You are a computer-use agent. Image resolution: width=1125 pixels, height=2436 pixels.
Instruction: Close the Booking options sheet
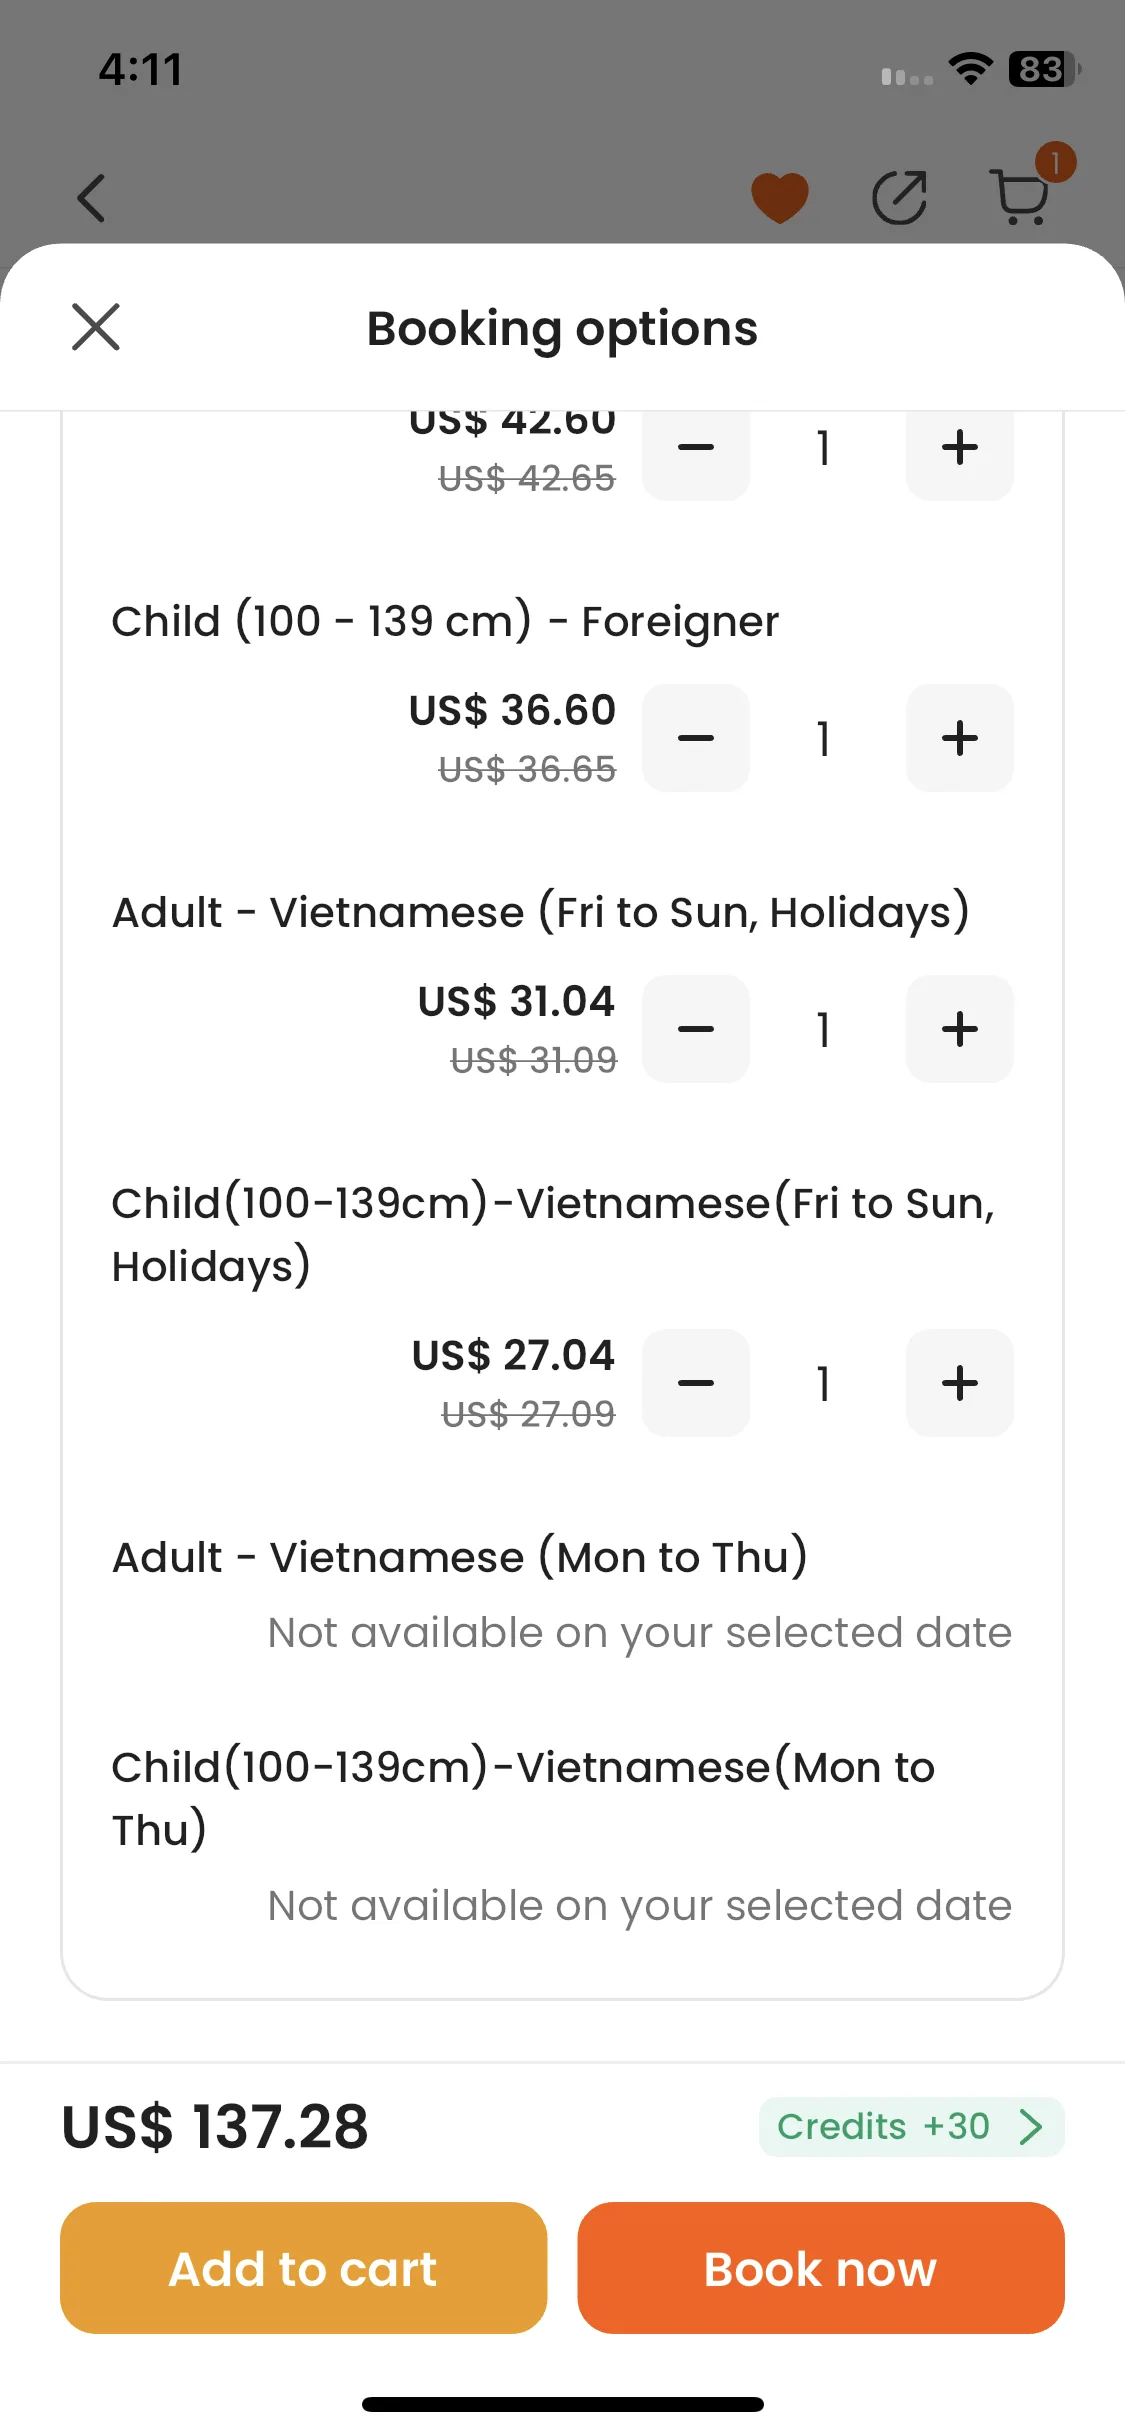coord(96,327)
